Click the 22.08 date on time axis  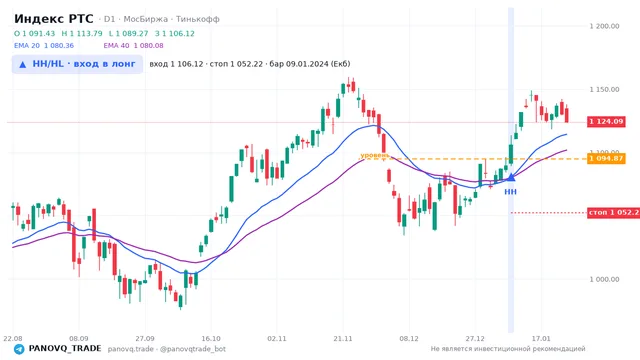(x=13, y=338)
